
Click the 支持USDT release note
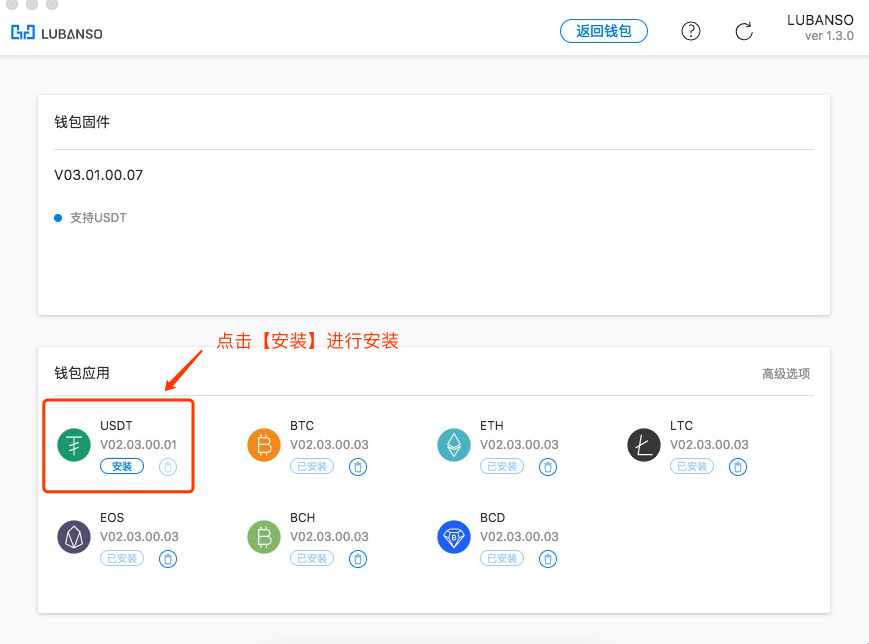pos(98,218)
